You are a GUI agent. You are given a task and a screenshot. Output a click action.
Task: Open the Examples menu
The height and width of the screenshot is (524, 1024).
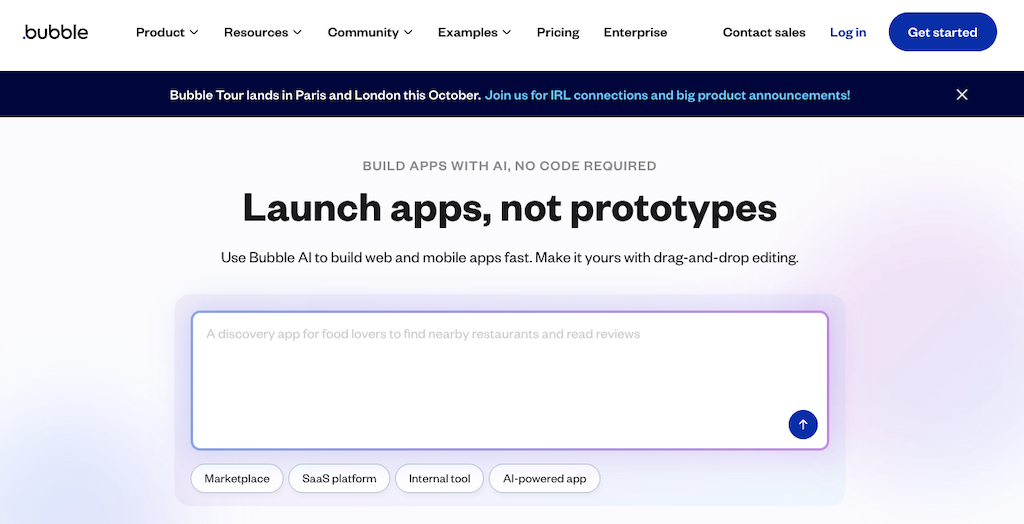[x=475, y=32]
